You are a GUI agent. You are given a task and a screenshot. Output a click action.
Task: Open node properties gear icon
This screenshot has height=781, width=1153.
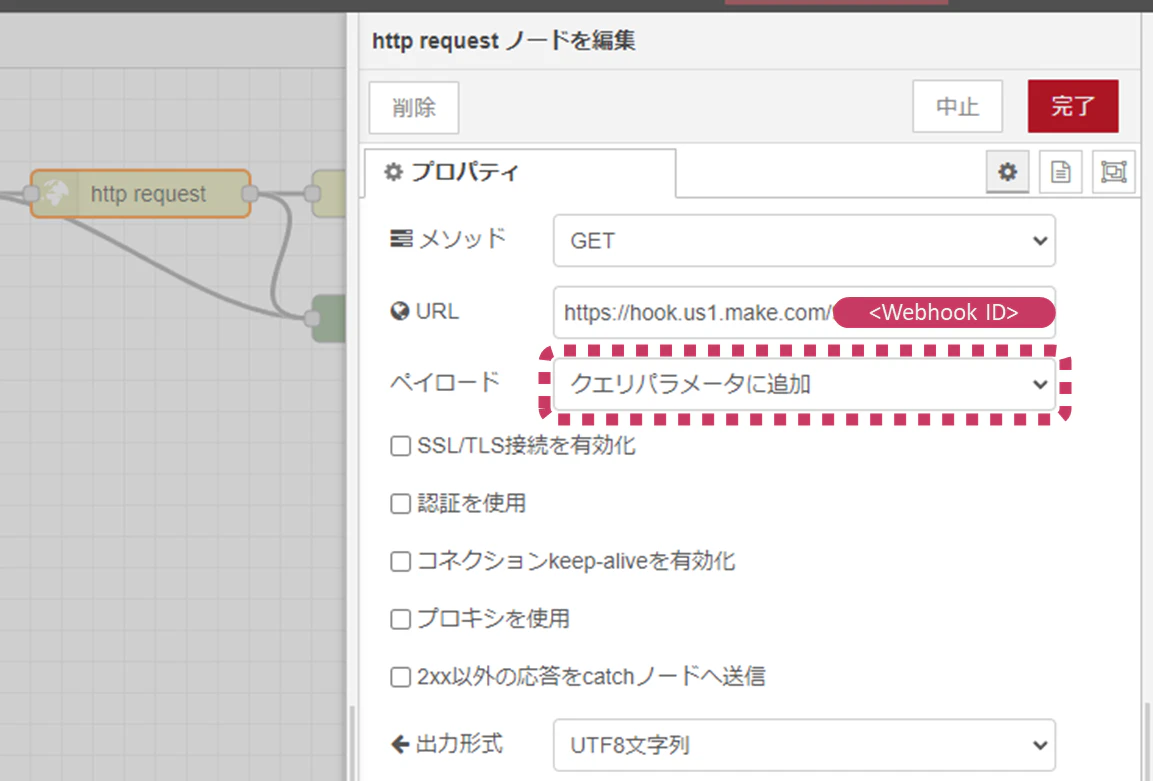click(x=1007, y=172)
